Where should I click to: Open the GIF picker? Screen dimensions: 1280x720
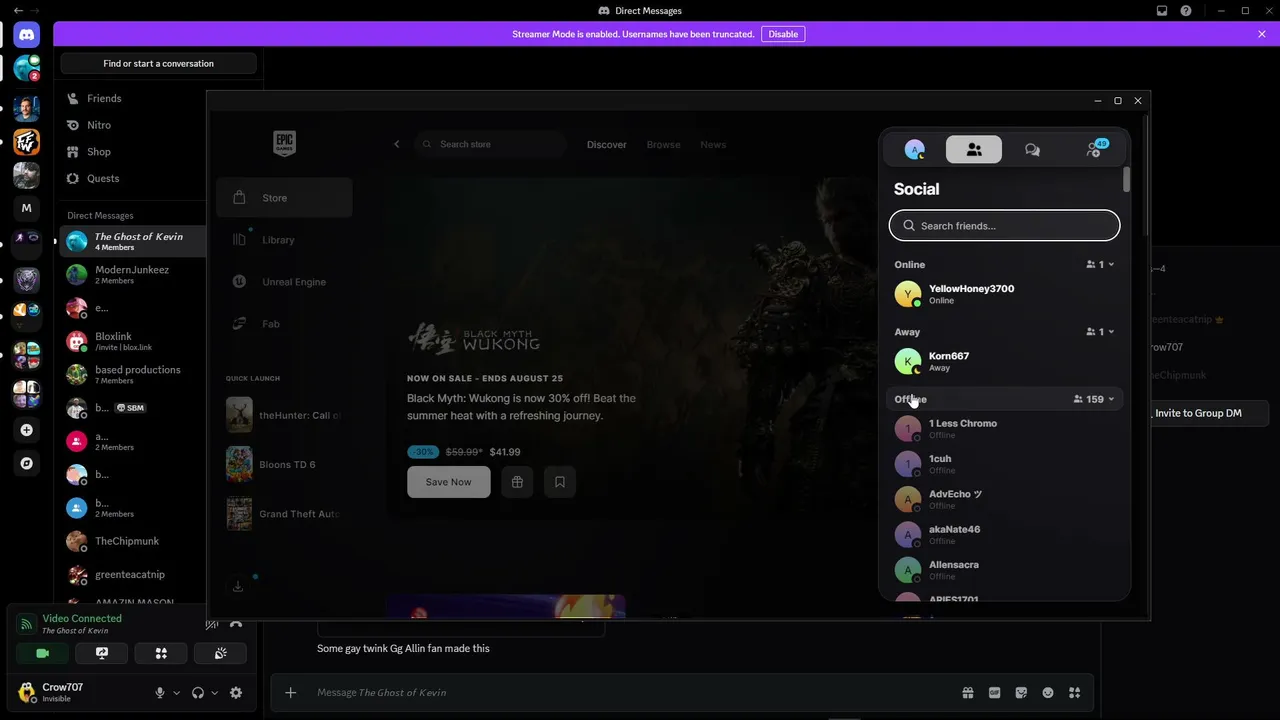click(995, 693)
